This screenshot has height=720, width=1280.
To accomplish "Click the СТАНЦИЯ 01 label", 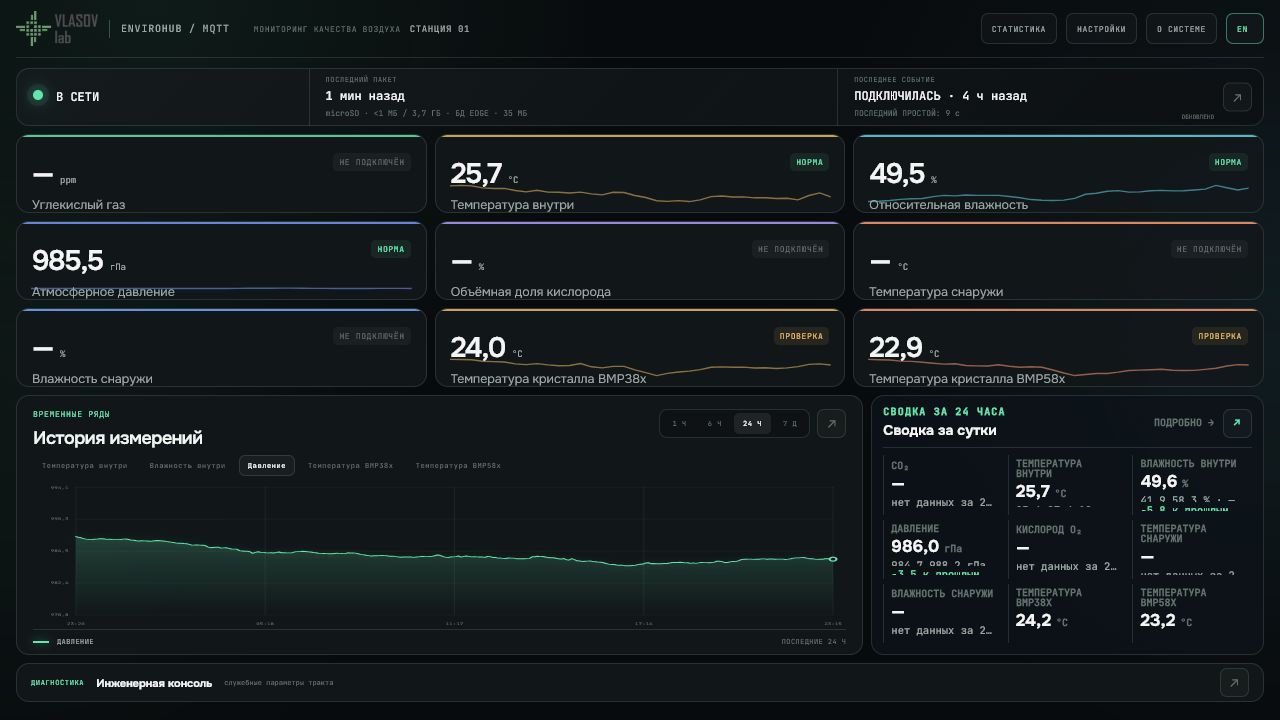I will [439, 29].
